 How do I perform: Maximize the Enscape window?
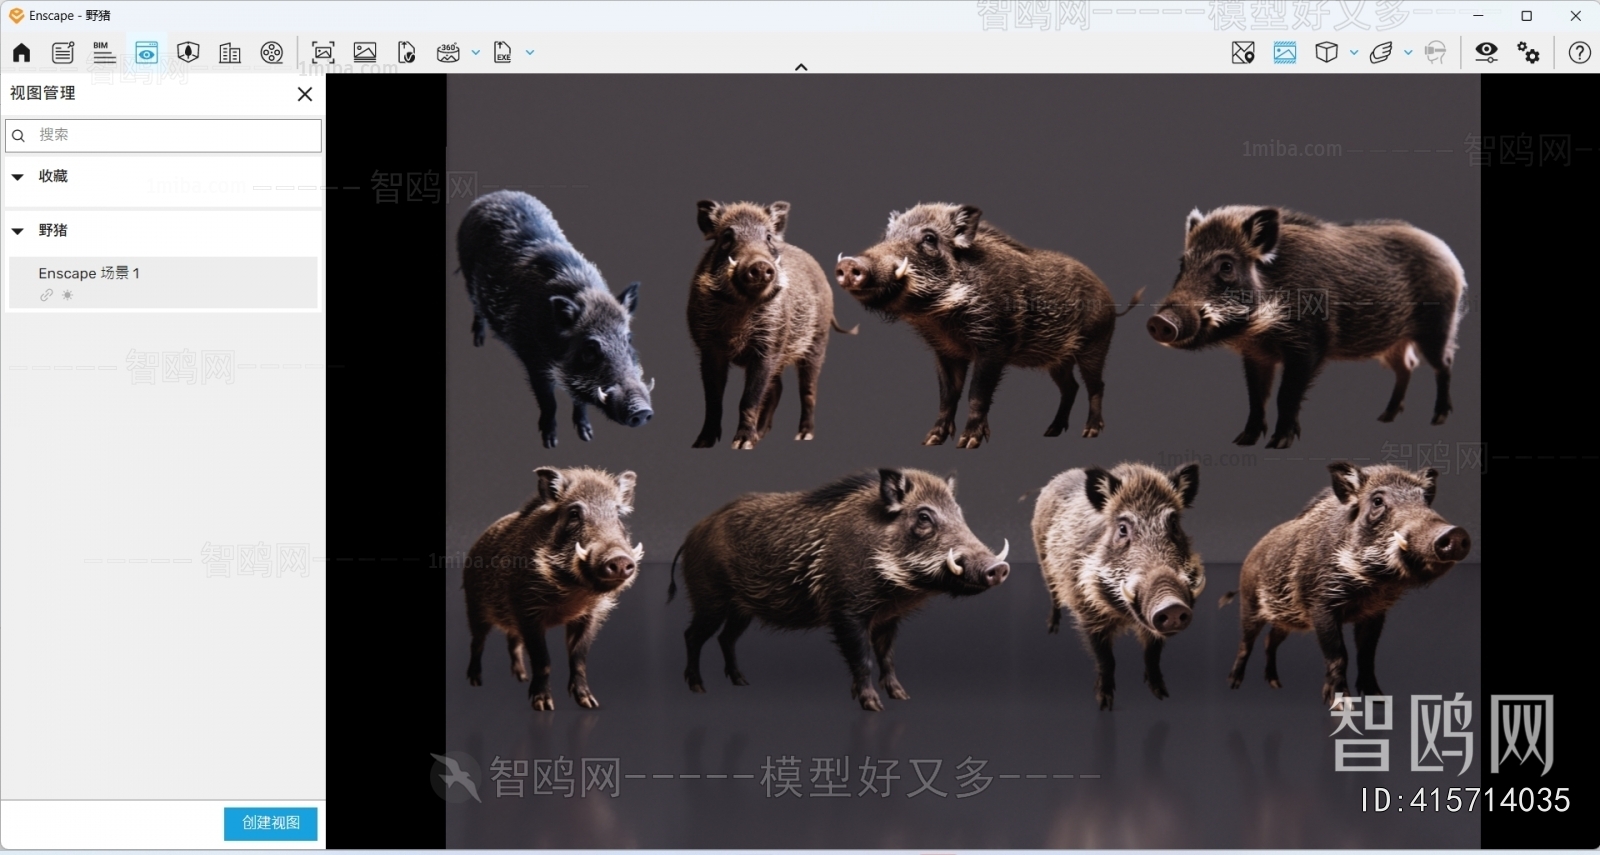1527,15
